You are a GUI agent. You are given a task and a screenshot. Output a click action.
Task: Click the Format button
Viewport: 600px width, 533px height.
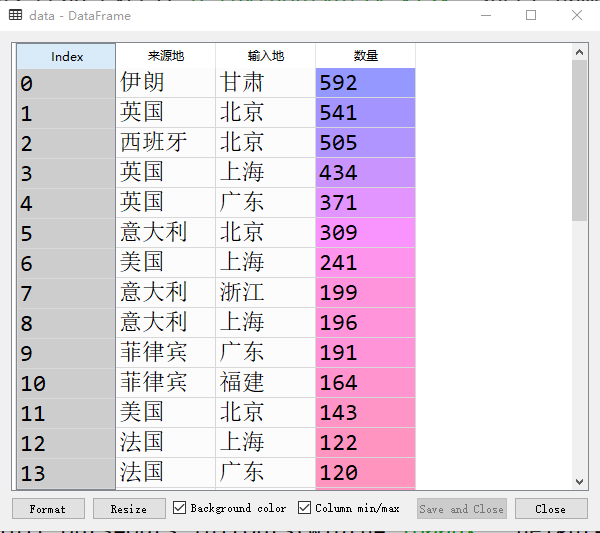click(48, 509)
